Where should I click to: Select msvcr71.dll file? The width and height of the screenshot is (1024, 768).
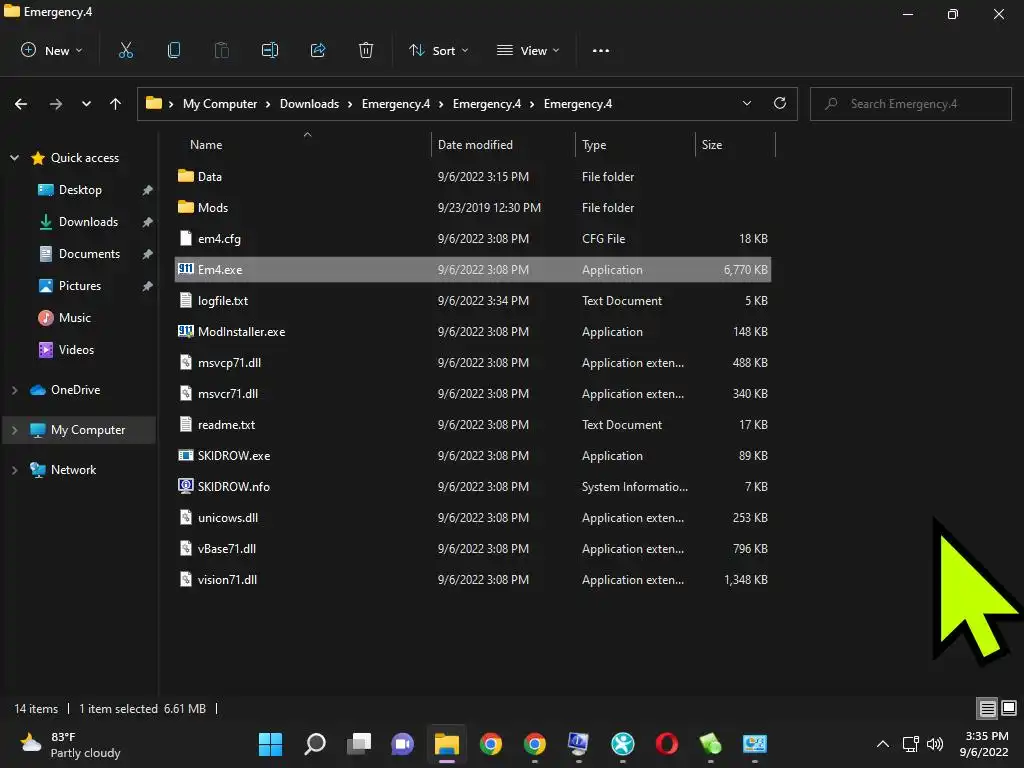[473, 394]
